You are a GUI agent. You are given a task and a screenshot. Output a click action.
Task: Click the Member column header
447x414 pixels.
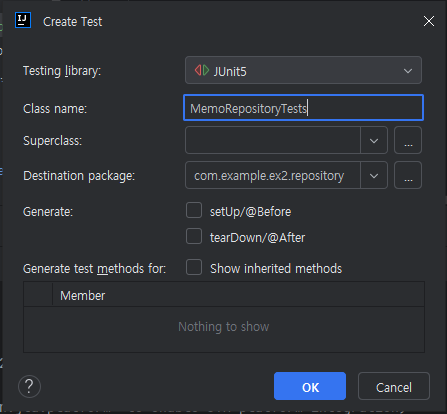click(x=238, y=295)
